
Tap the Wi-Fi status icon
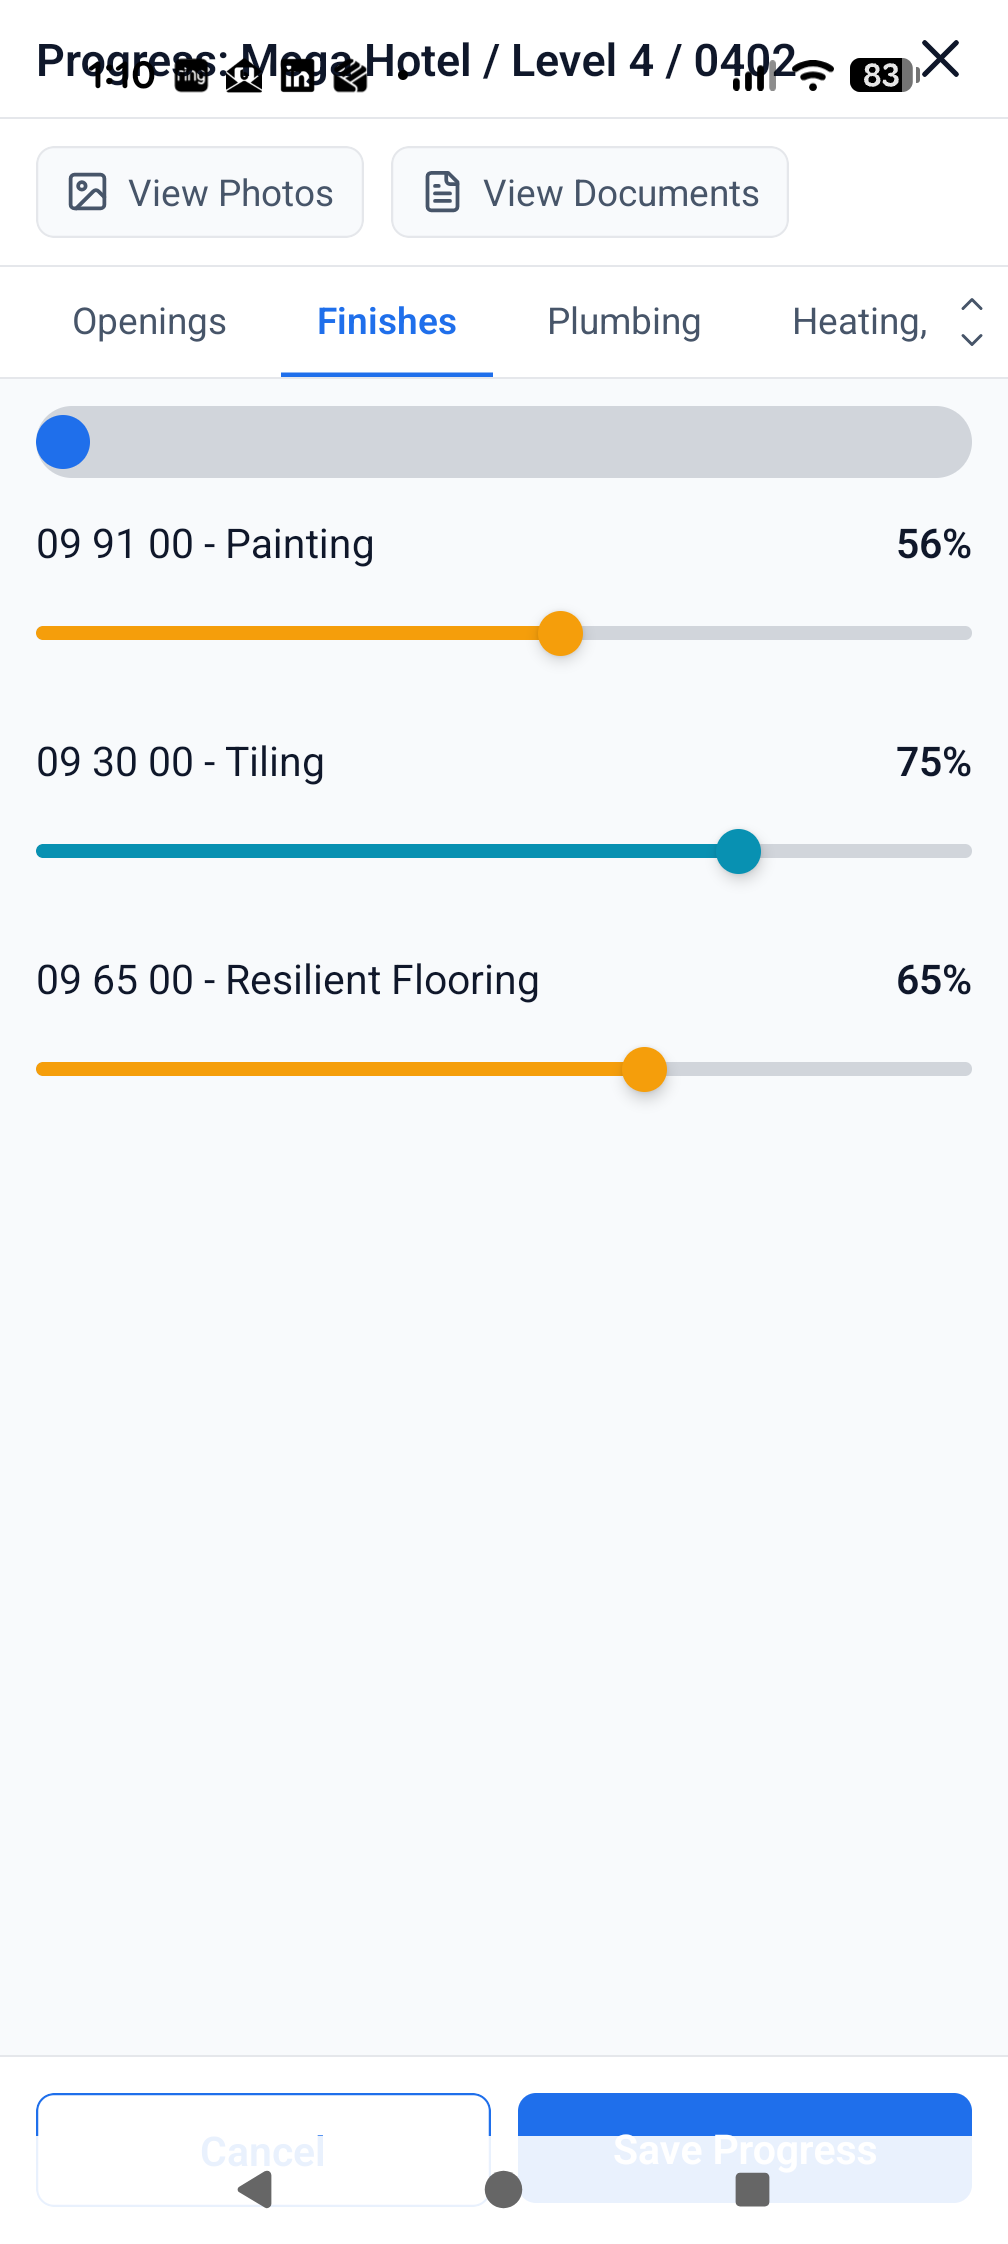tap(815, 75)
